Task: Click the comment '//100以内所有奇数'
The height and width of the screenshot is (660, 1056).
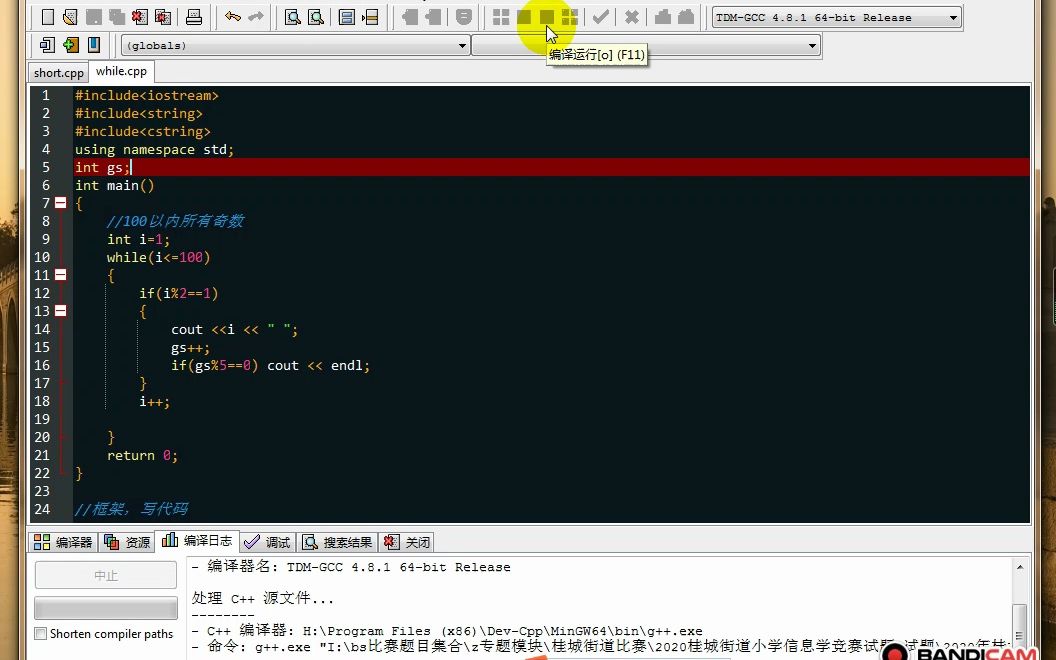Action: pos(175,221)
